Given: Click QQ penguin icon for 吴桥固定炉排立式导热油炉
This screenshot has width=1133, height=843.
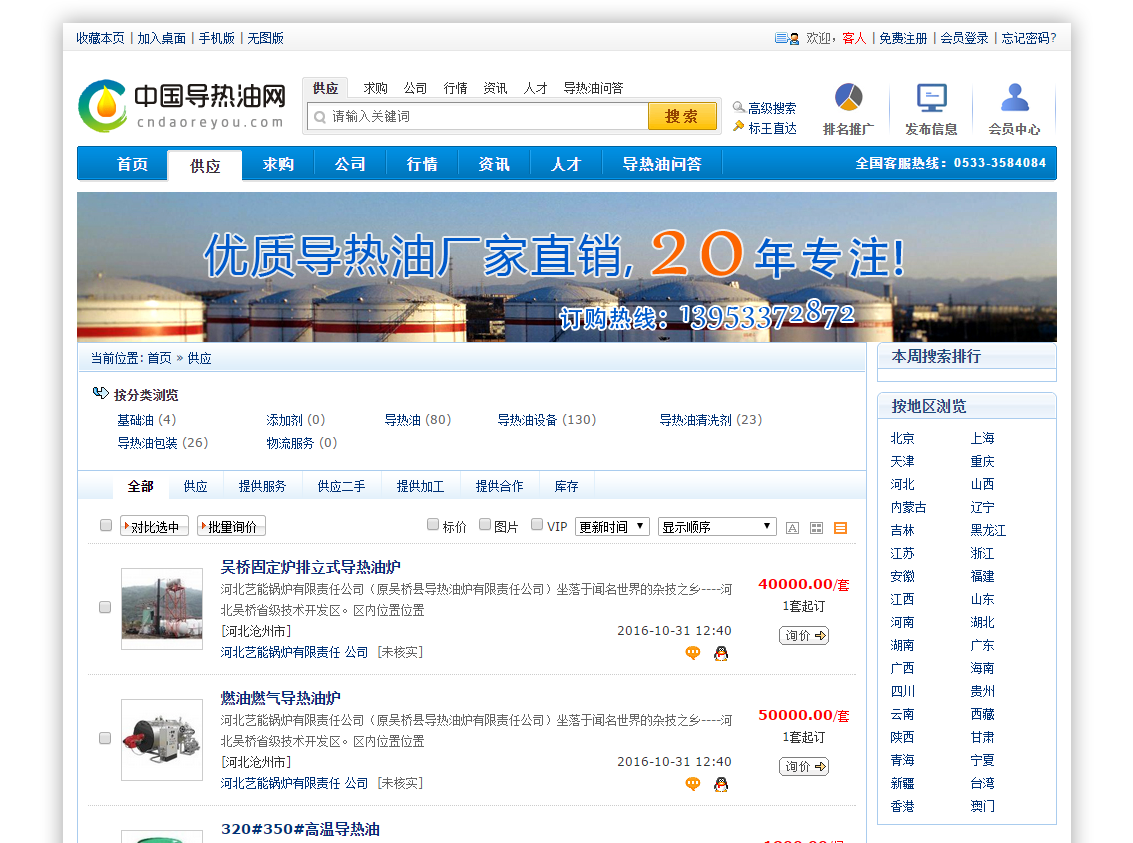Looking at the screenshot, I should 720,653.
